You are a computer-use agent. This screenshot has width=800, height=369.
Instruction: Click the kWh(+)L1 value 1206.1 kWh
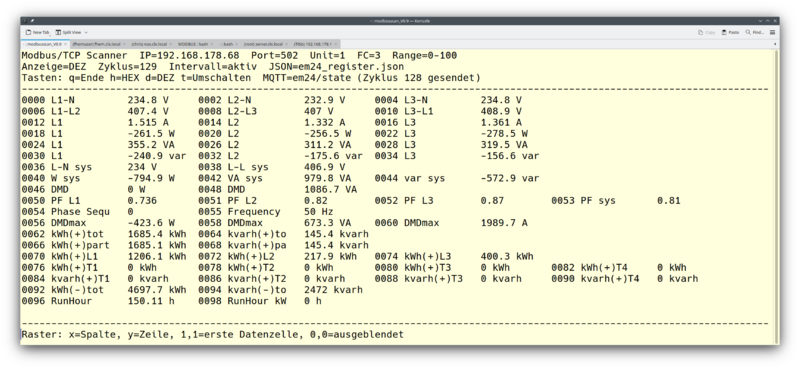(157, 257)
